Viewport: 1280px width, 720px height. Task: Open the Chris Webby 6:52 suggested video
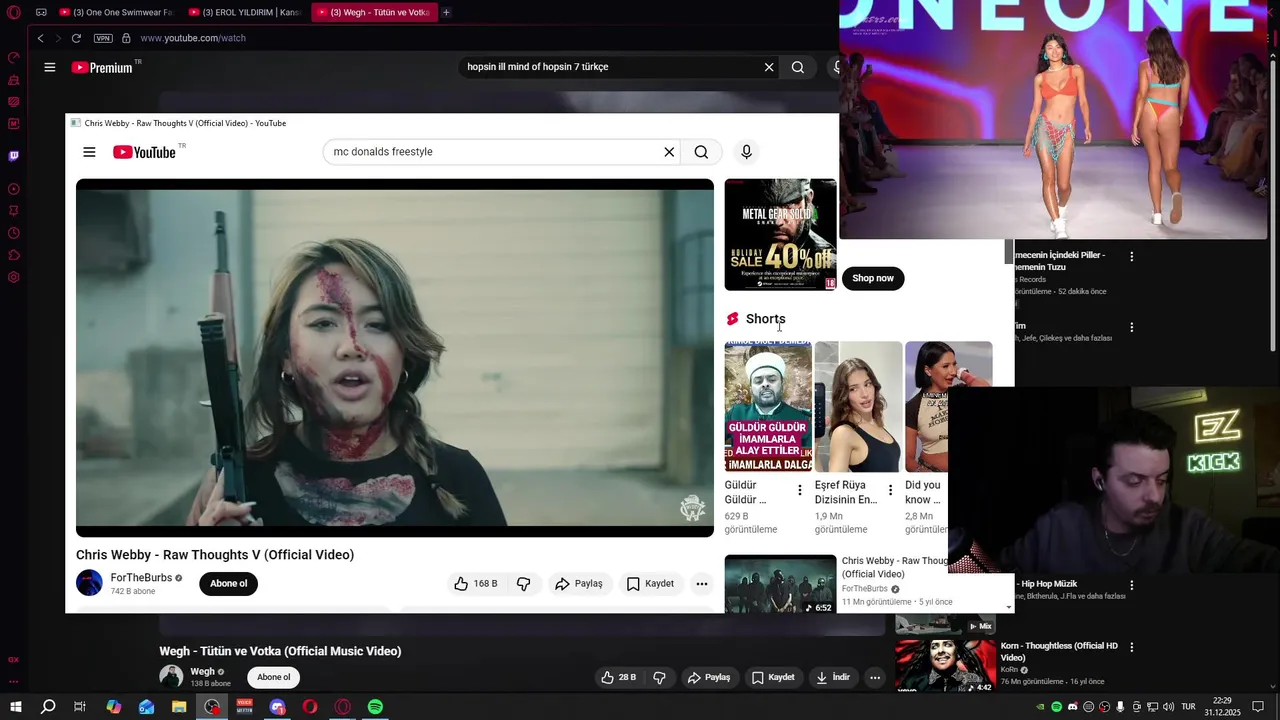(780, 584)
